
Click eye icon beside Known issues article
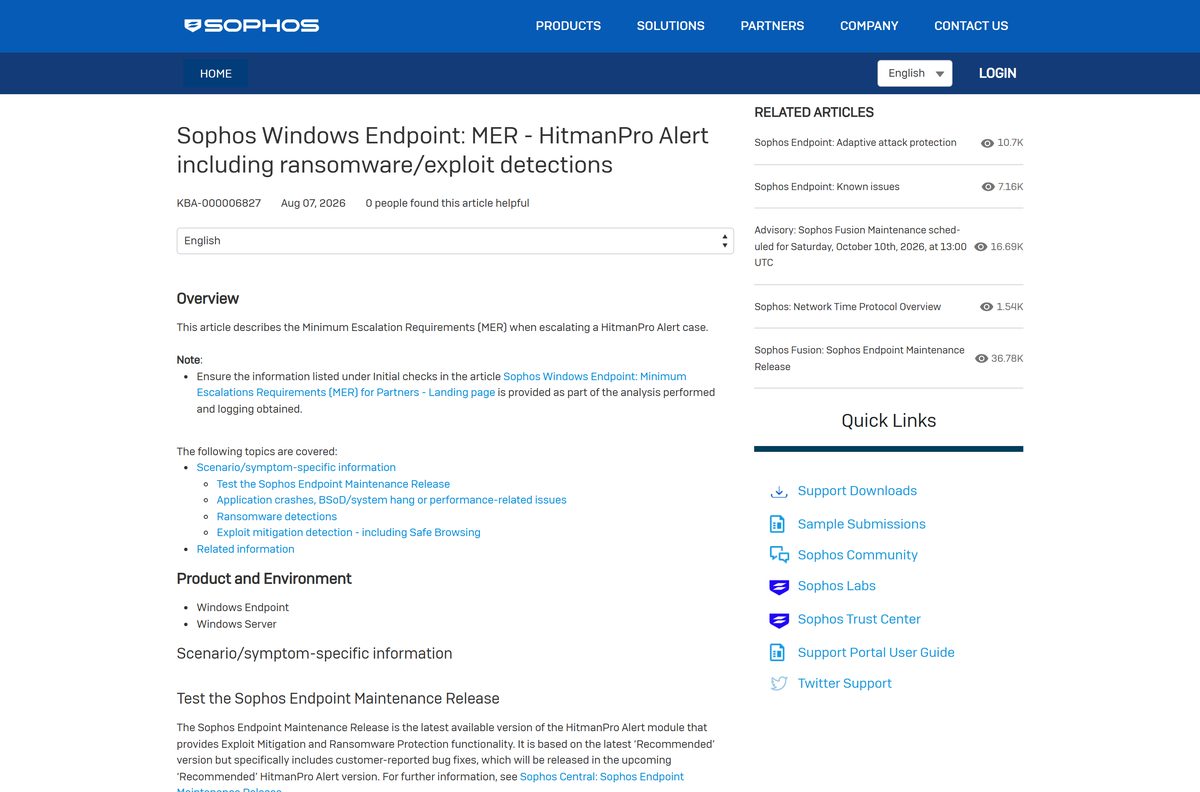click(988, 187)
